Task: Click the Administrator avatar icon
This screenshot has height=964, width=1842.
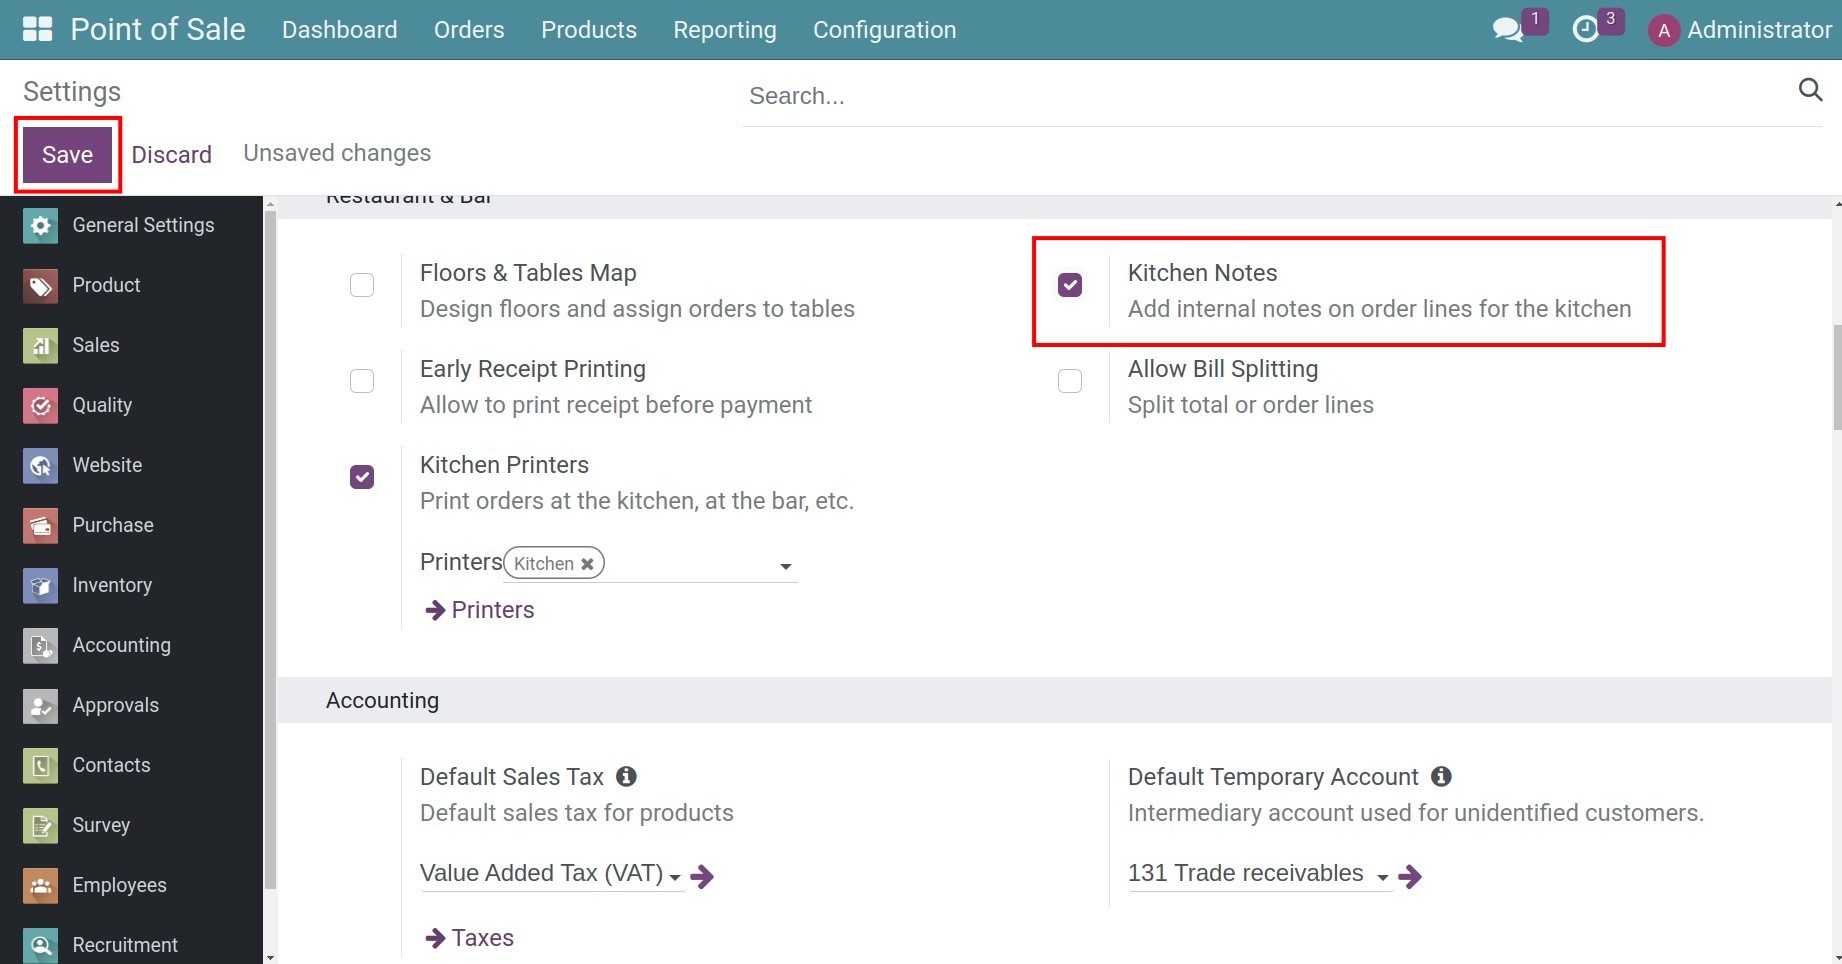Action: tap(1664, 30)
